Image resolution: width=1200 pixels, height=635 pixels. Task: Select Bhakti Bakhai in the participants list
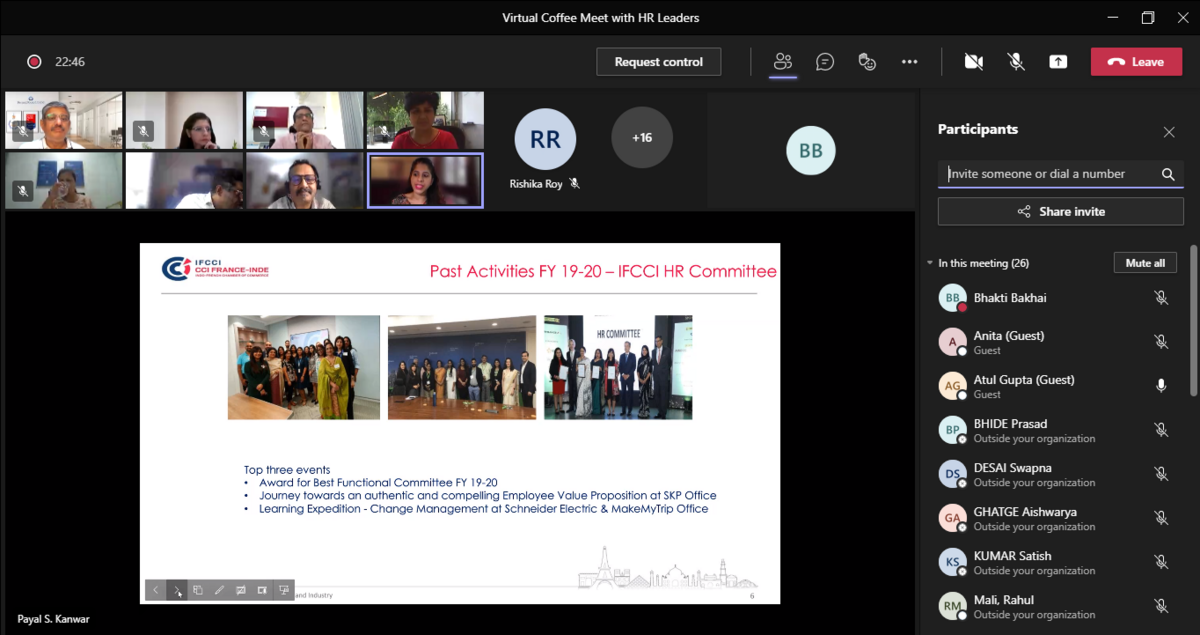1010,298
